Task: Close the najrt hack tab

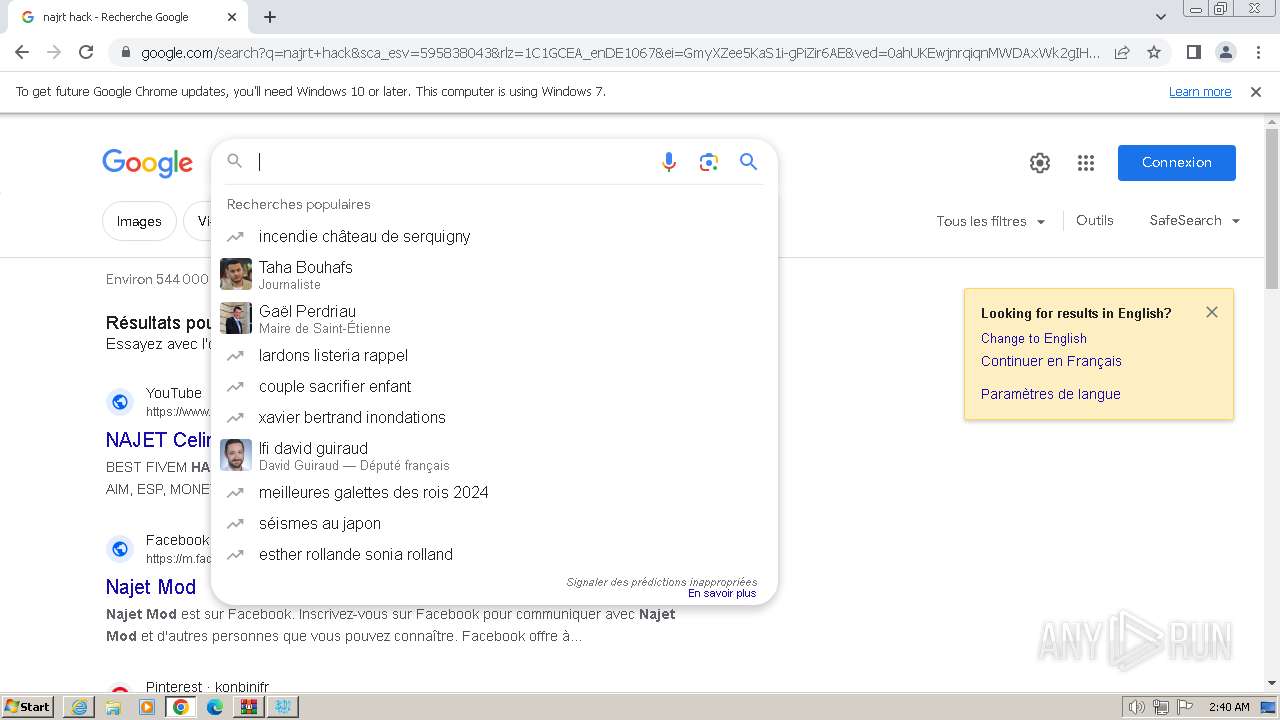Action: 232,17
